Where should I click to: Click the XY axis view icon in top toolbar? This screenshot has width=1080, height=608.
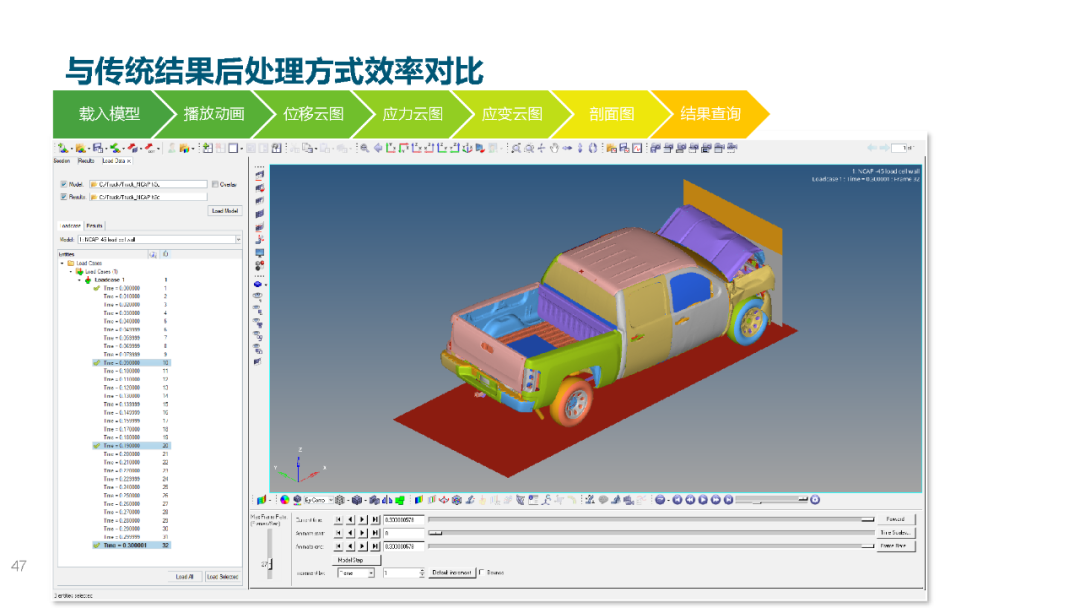pos(391,148)
